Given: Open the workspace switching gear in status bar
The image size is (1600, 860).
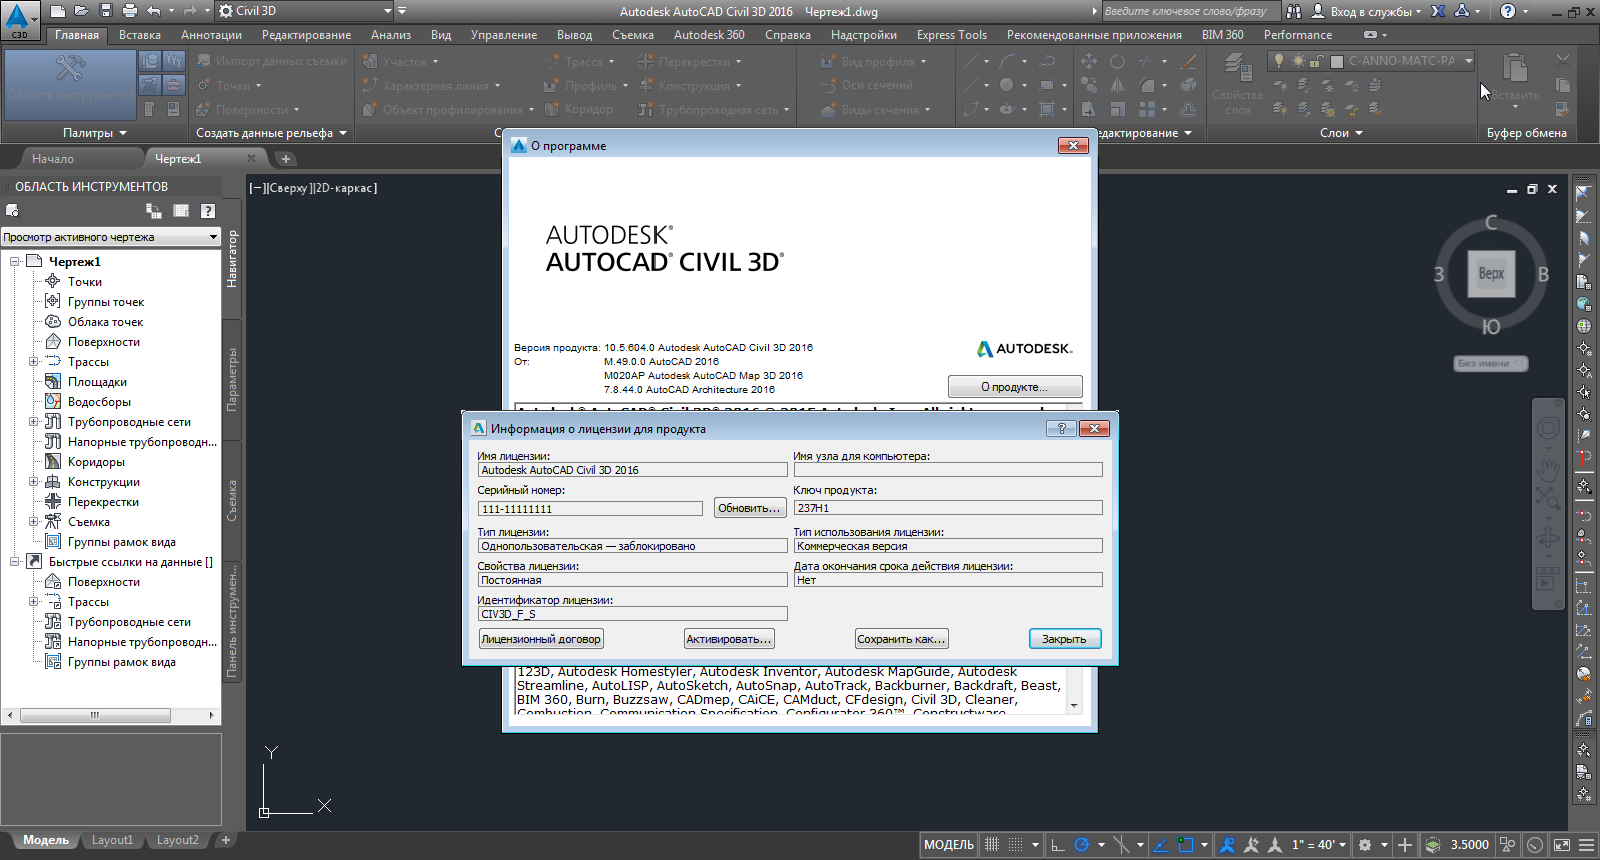Looking at the screenshot, I should coord(1365,845).
